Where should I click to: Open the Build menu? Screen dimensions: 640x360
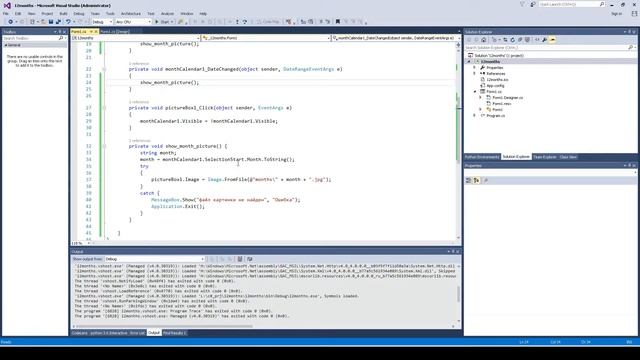pyautogui.click(x=63, y=13)
